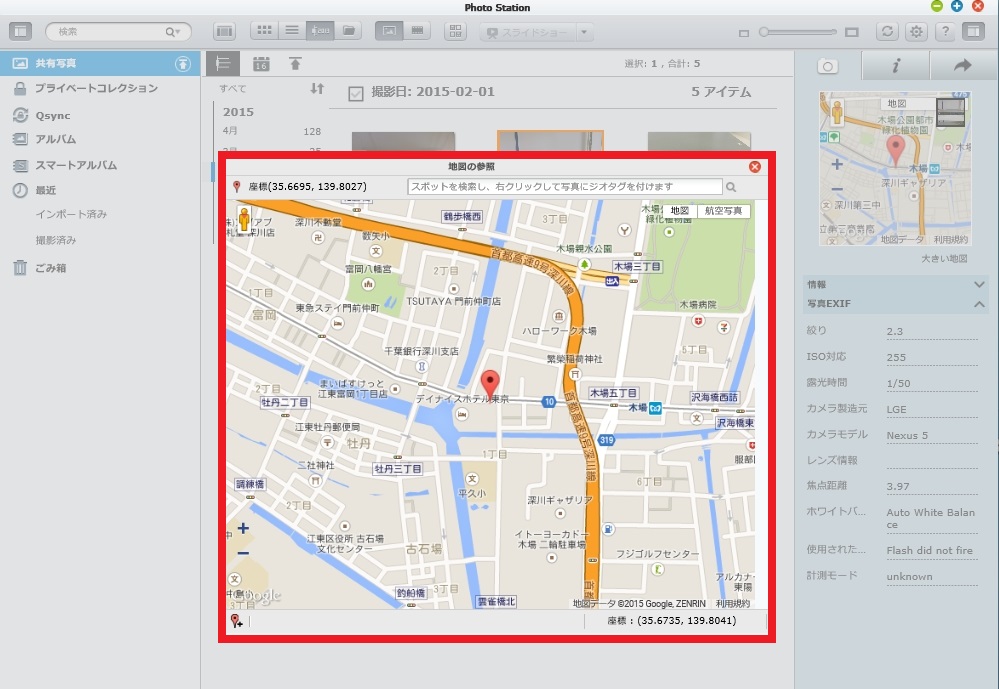The image size is (999, 689).
Task: Toggle the left sidebar panel icon
Action: coord(20,31)
